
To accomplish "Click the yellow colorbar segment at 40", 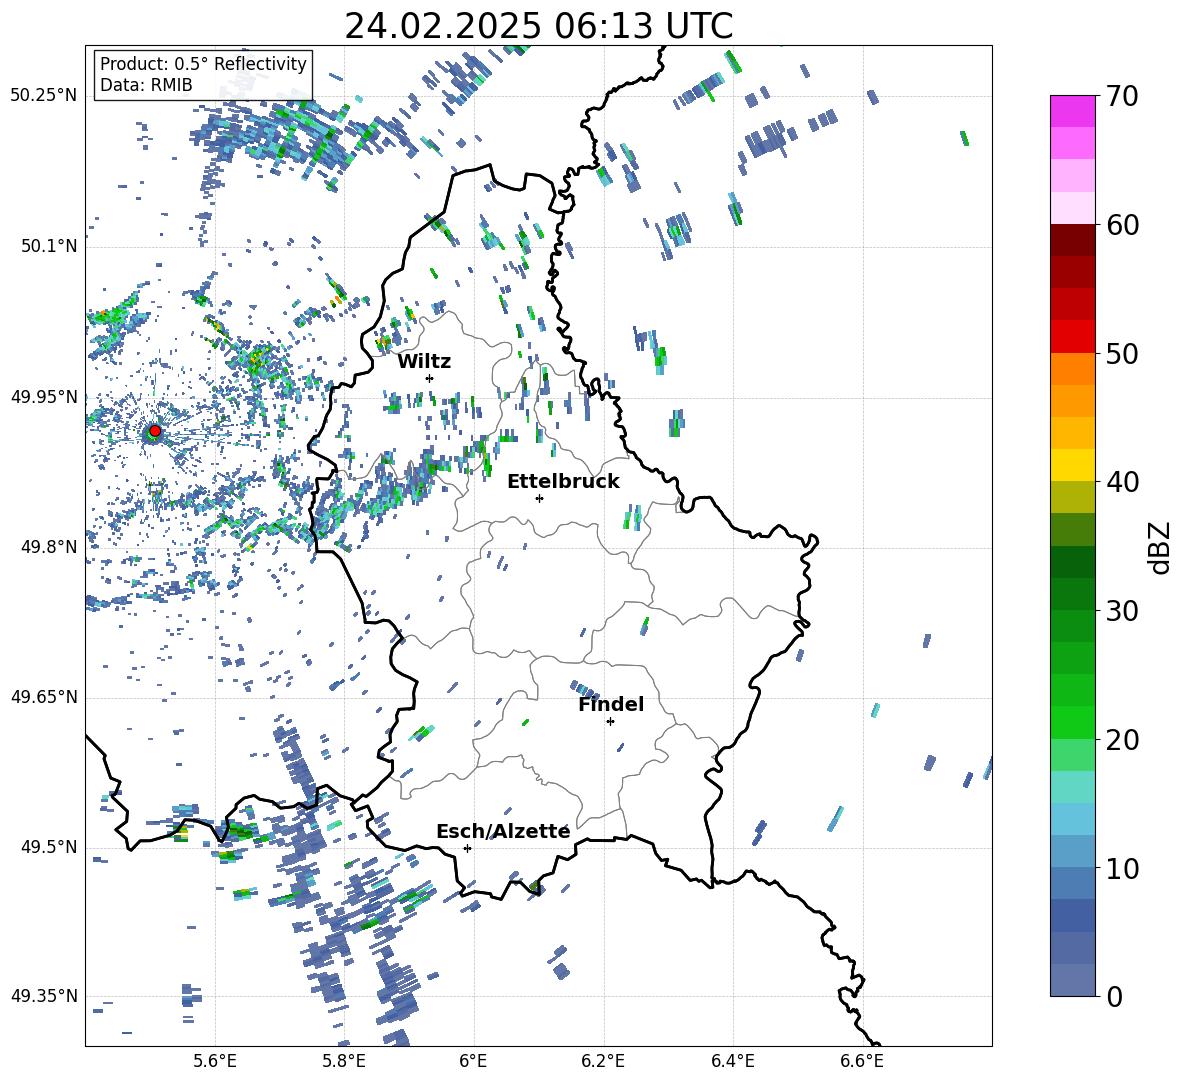I will 1072,465.
